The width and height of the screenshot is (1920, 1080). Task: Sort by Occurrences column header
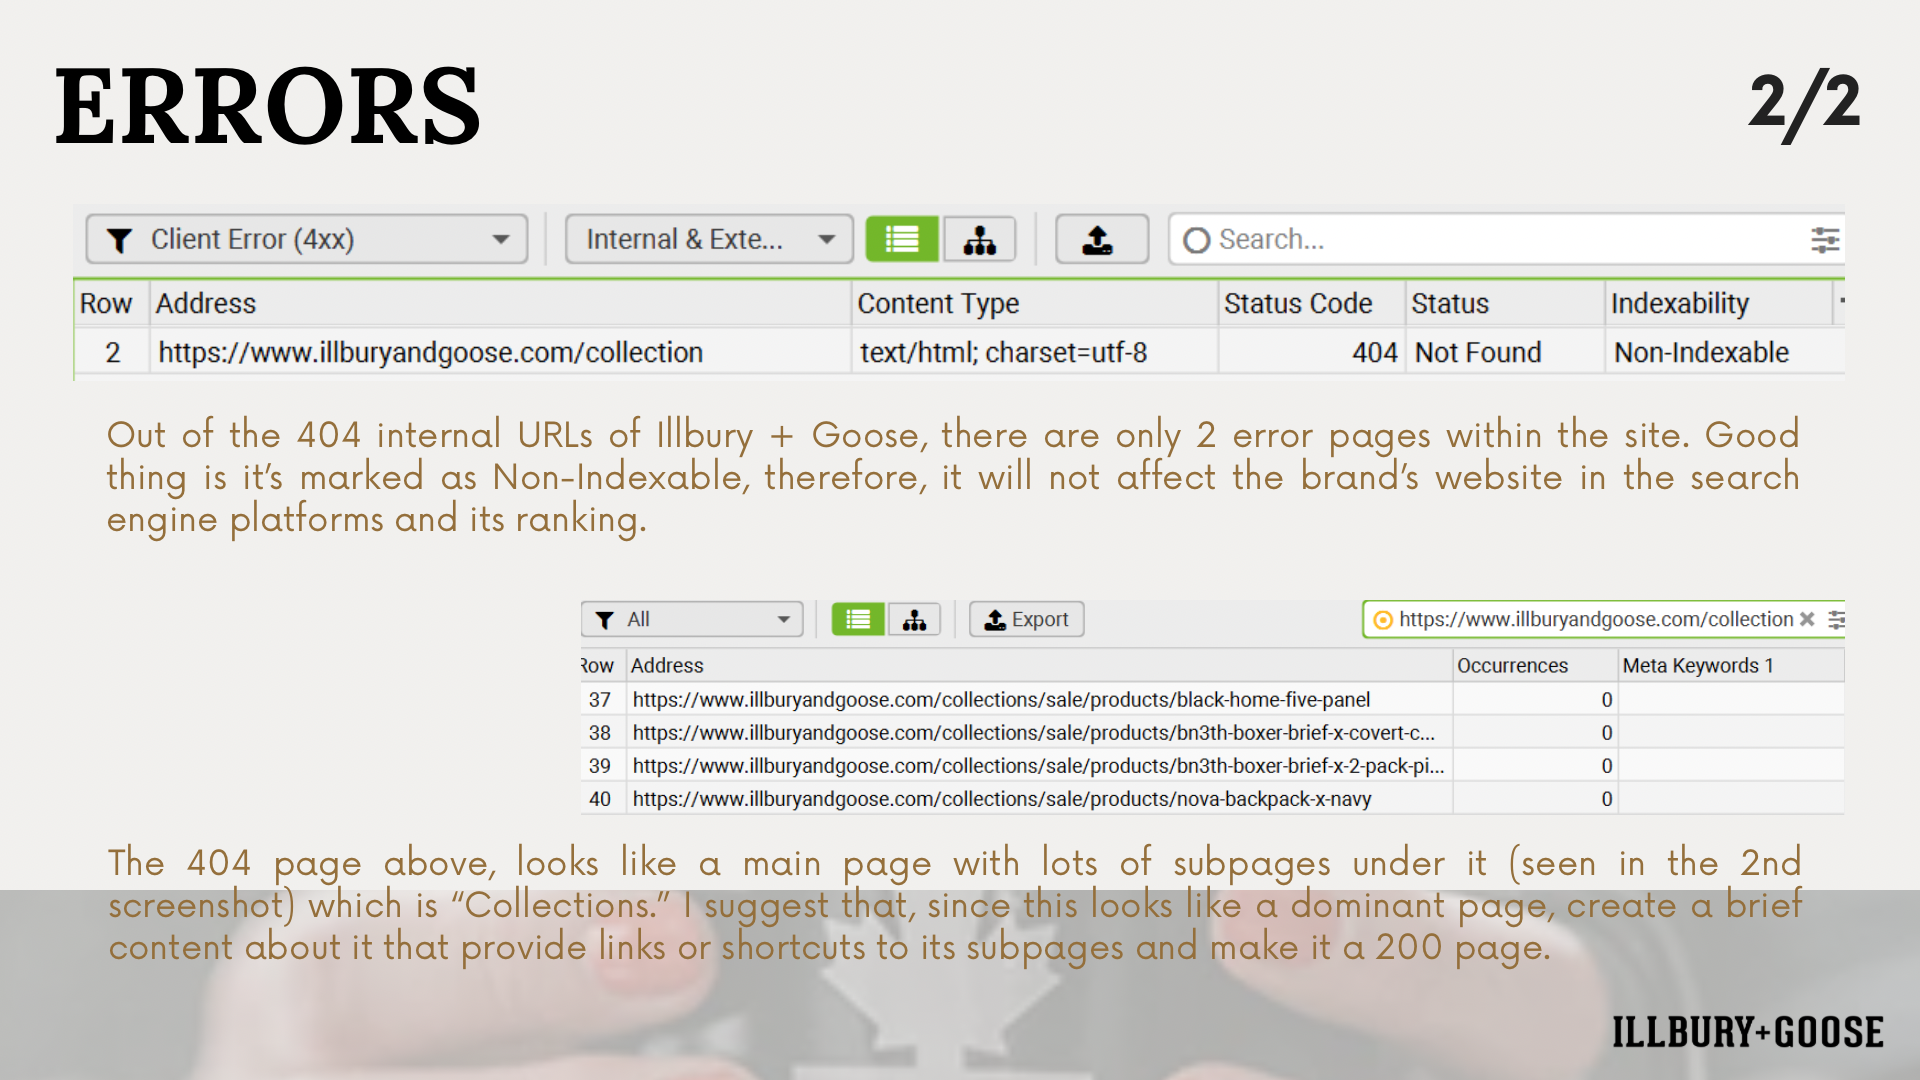point(1512,666)
